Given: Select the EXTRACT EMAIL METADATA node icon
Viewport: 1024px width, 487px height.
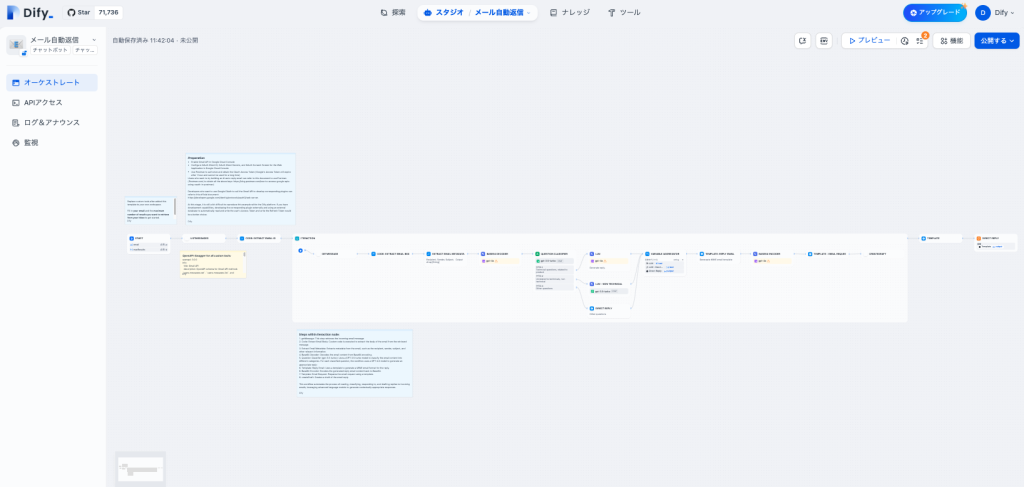Looking at the screenshot, I should point(429,253).
